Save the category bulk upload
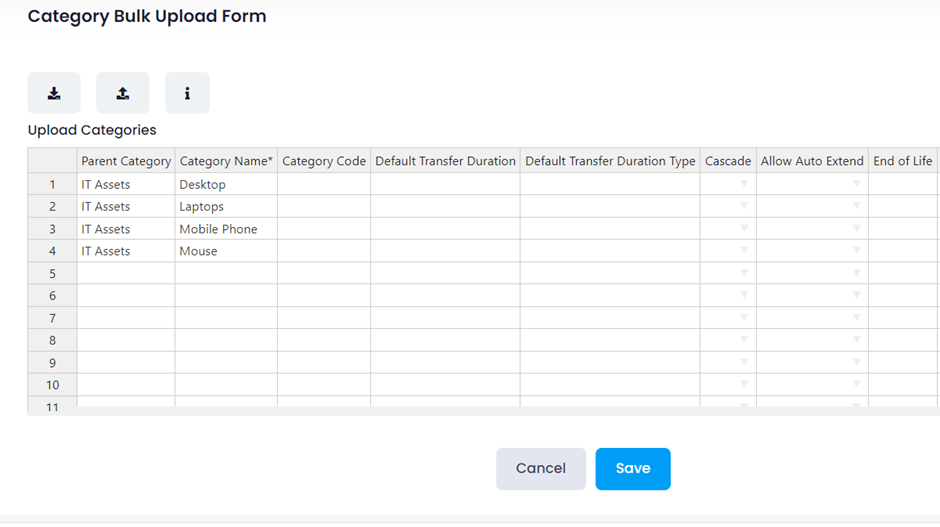Viewport: 940px width, 527px height. coord(633,469)
